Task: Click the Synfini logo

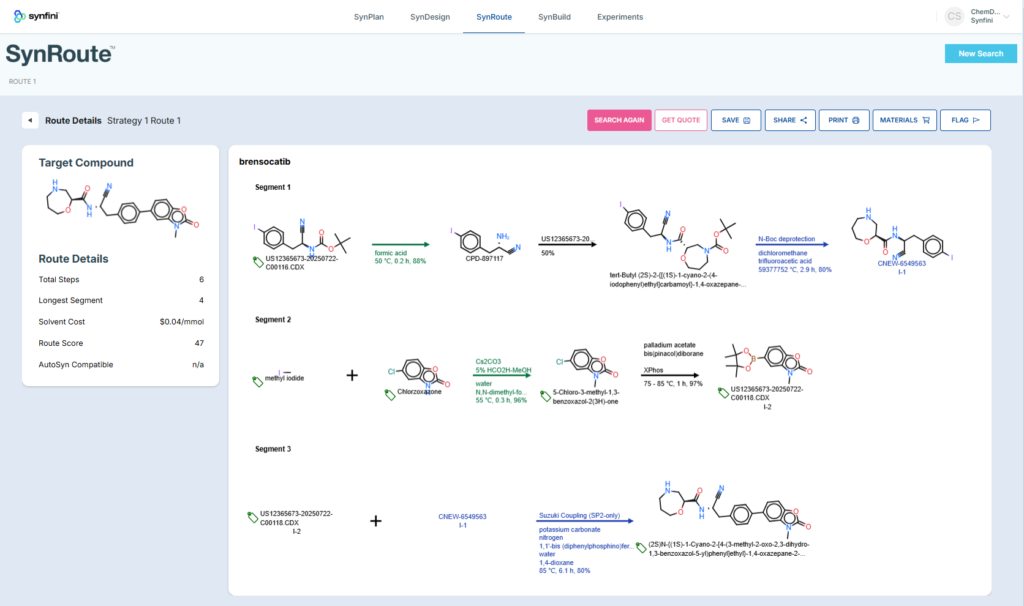Action: point(36,16)
